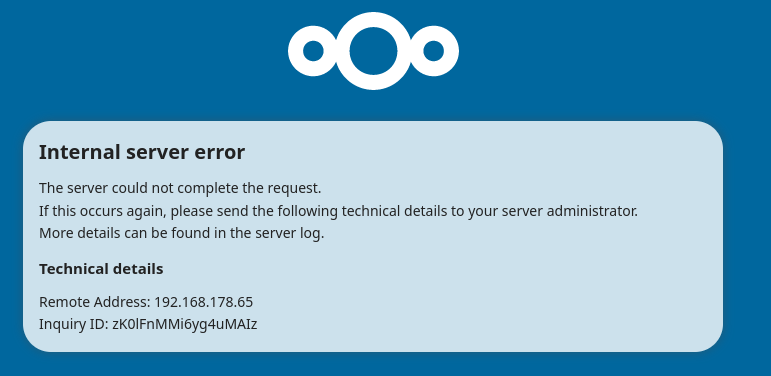
Task: Click the Technical details subheading
Action: [101, 269]
